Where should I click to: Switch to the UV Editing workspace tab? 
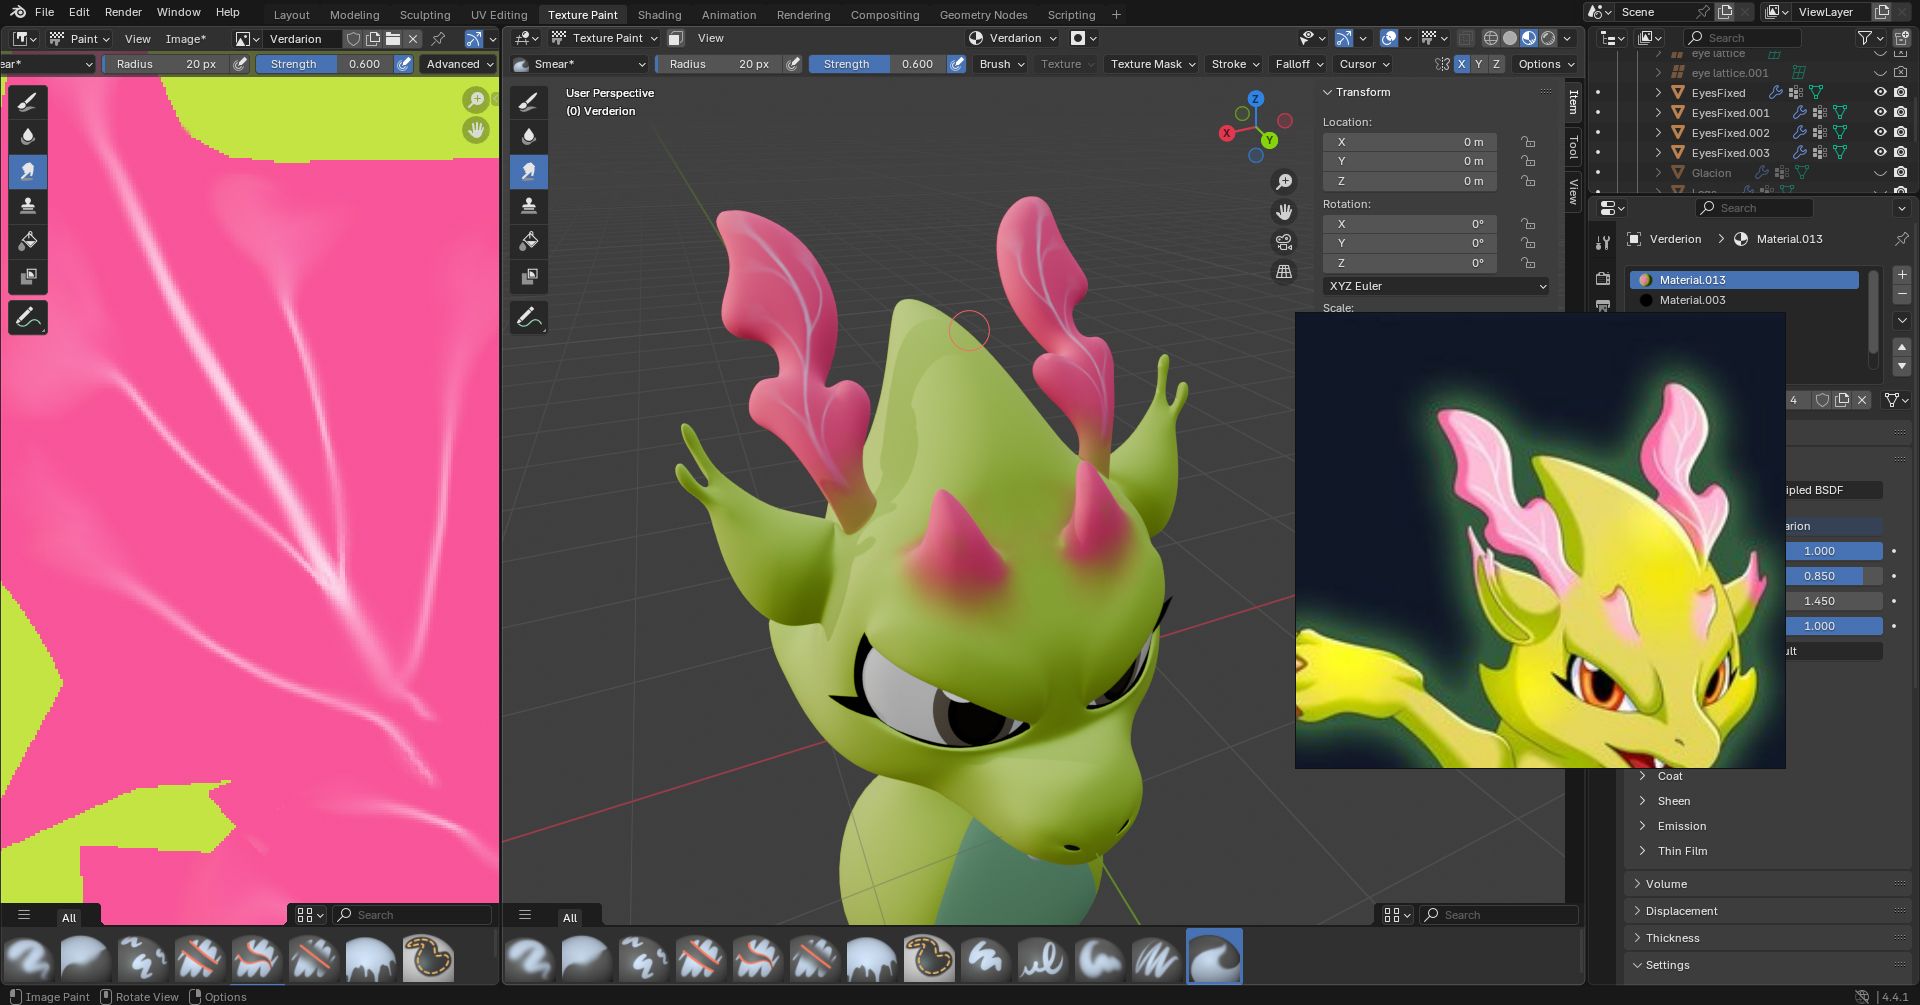tap(499, 15)
